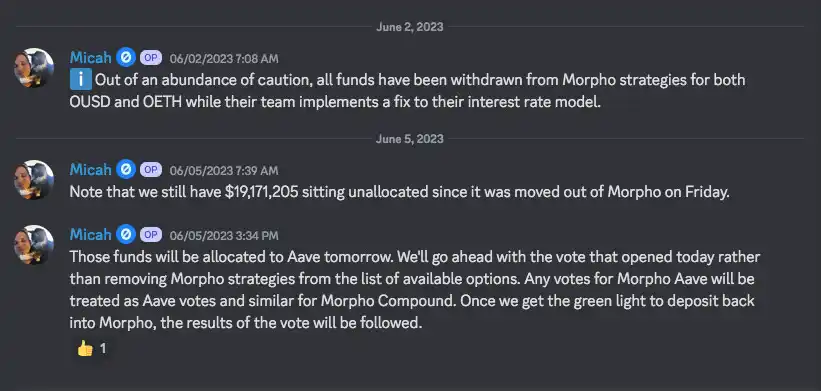Toggle the thumbs up reaction

click(92, 348)
